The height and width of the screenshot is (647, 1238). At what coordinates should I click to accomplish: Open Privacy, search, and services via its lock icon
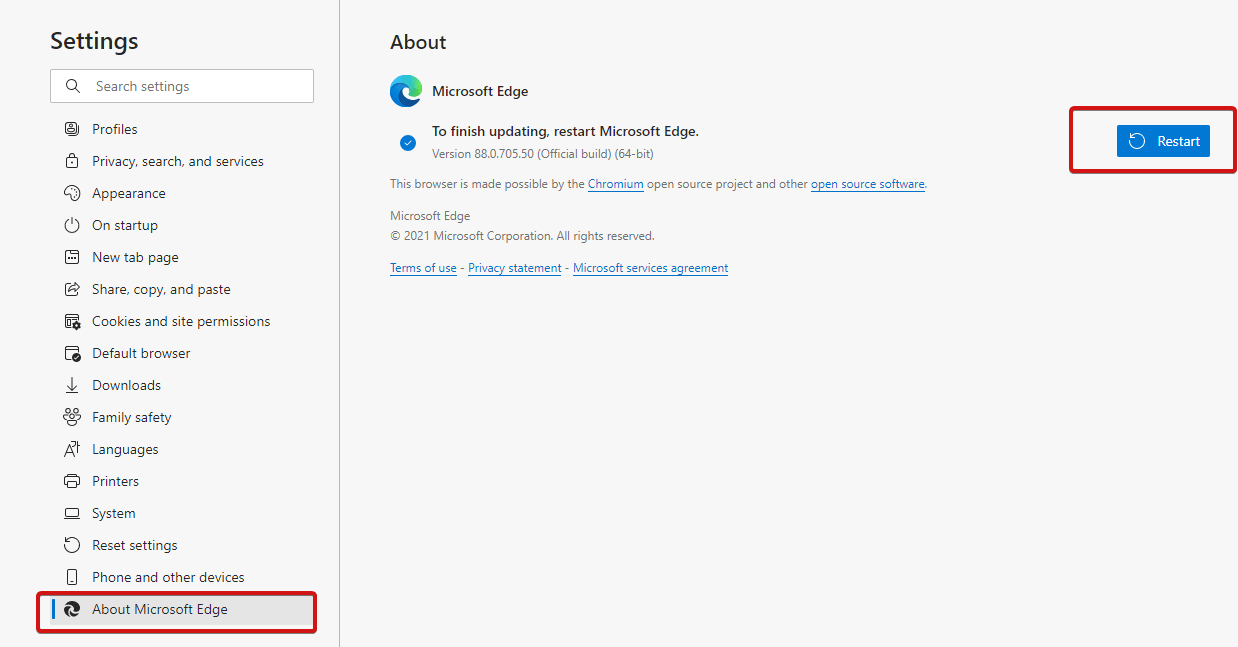pos(71,160)
